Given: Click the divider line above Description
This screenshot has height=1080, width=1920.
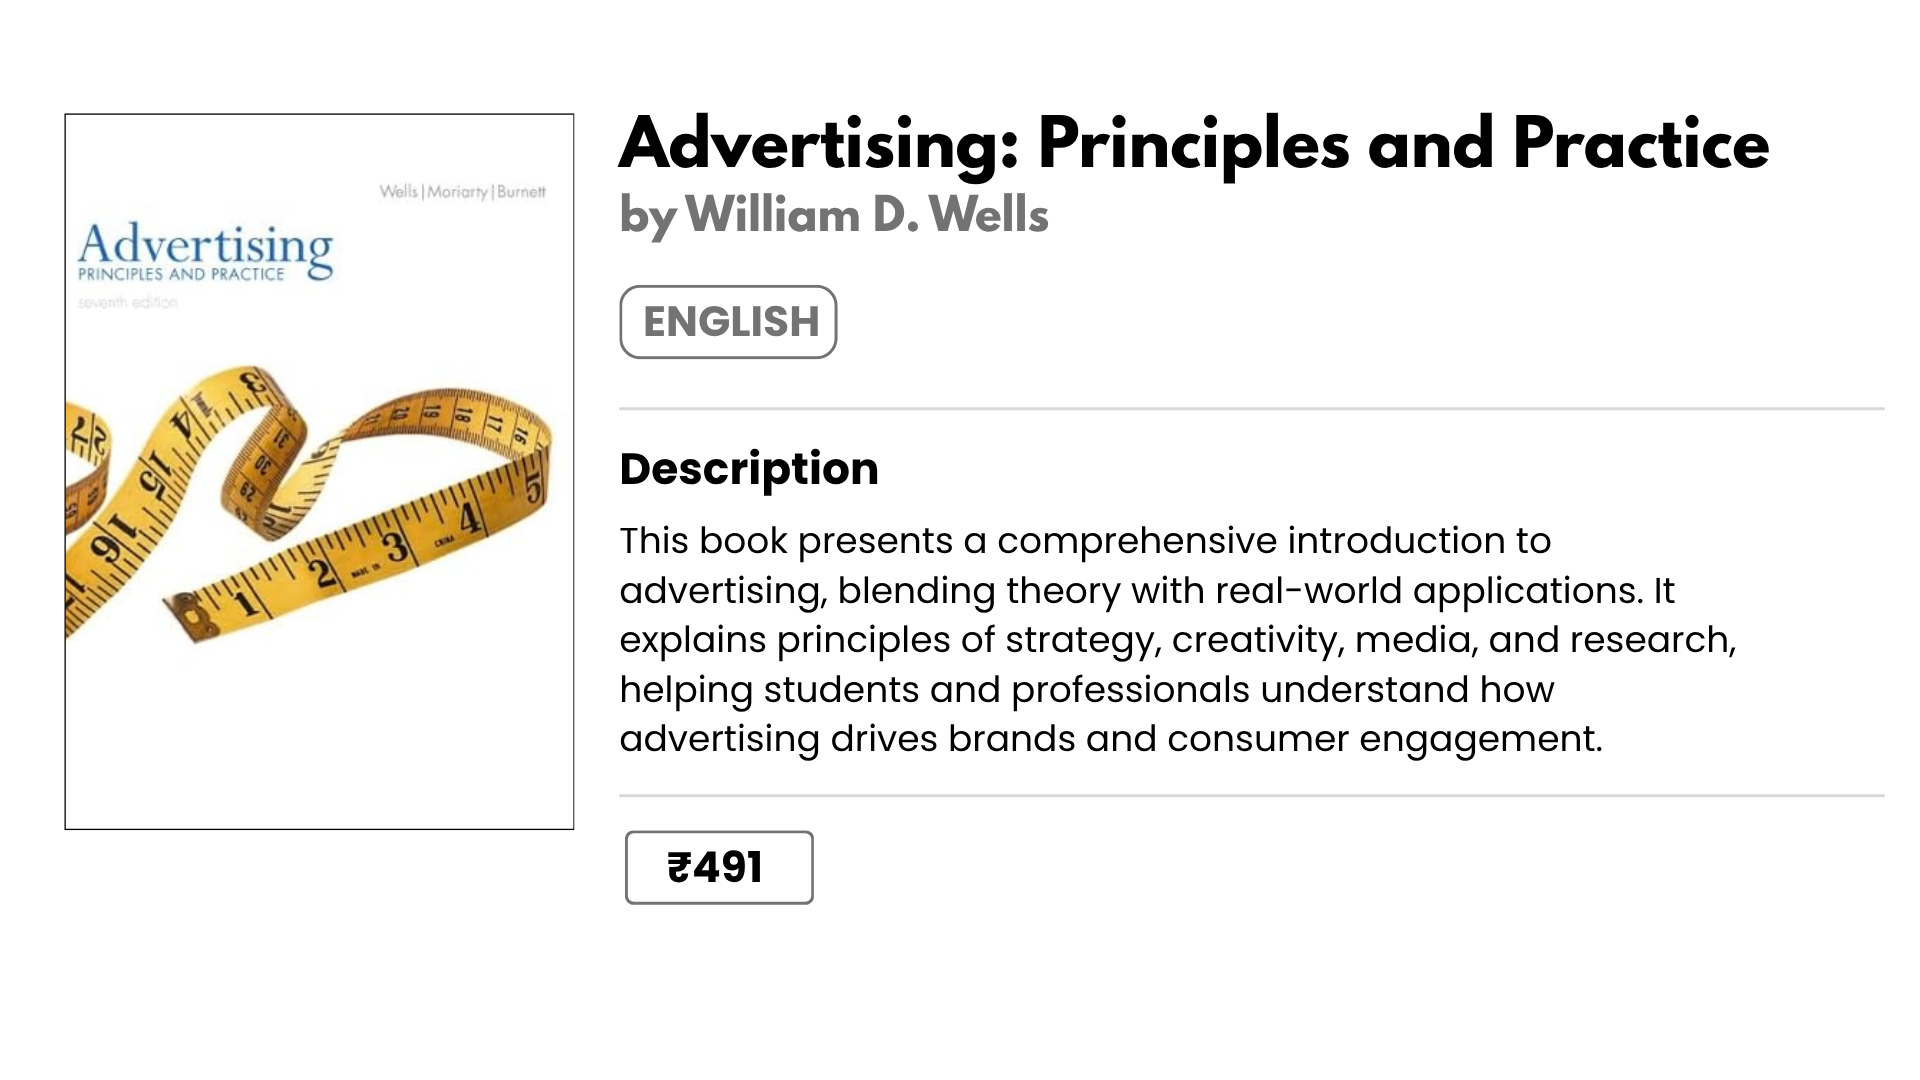Looking at the screenshot, I should (1251, 408).
